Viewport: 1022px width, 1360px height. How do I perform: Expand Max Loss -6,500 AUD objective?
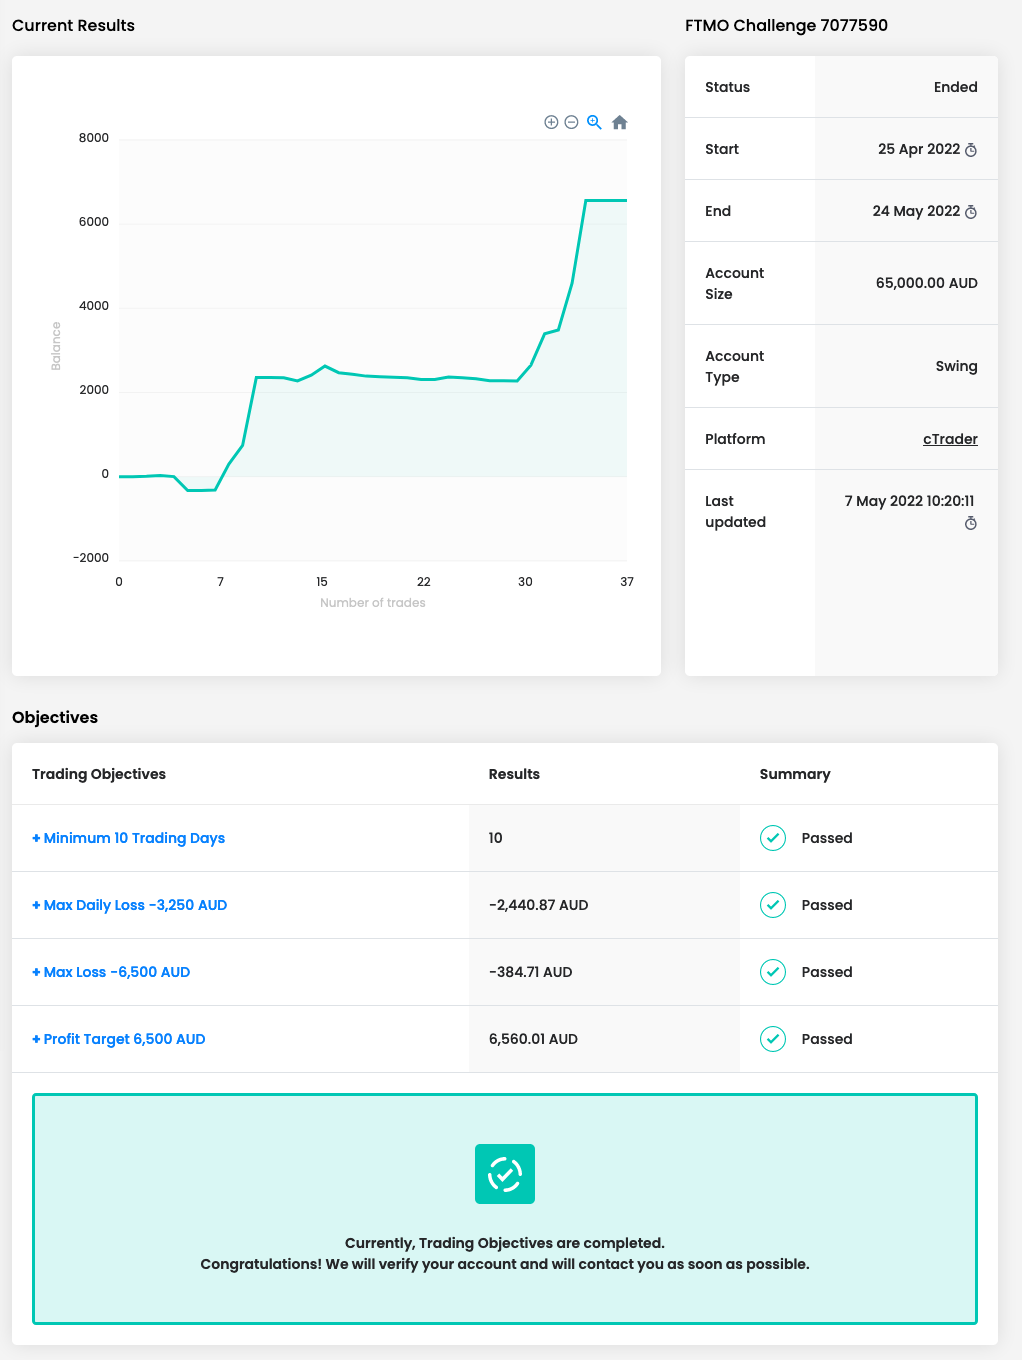pos(111,972)
